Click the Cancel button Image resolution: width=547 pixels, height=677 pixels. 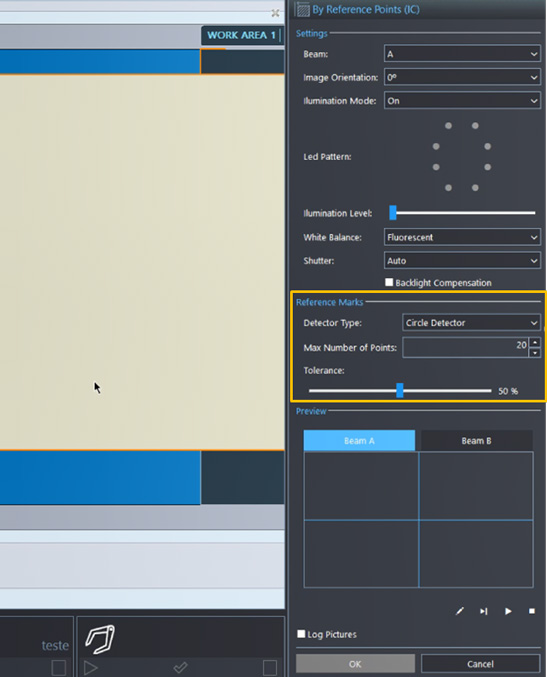coord(481,664)
